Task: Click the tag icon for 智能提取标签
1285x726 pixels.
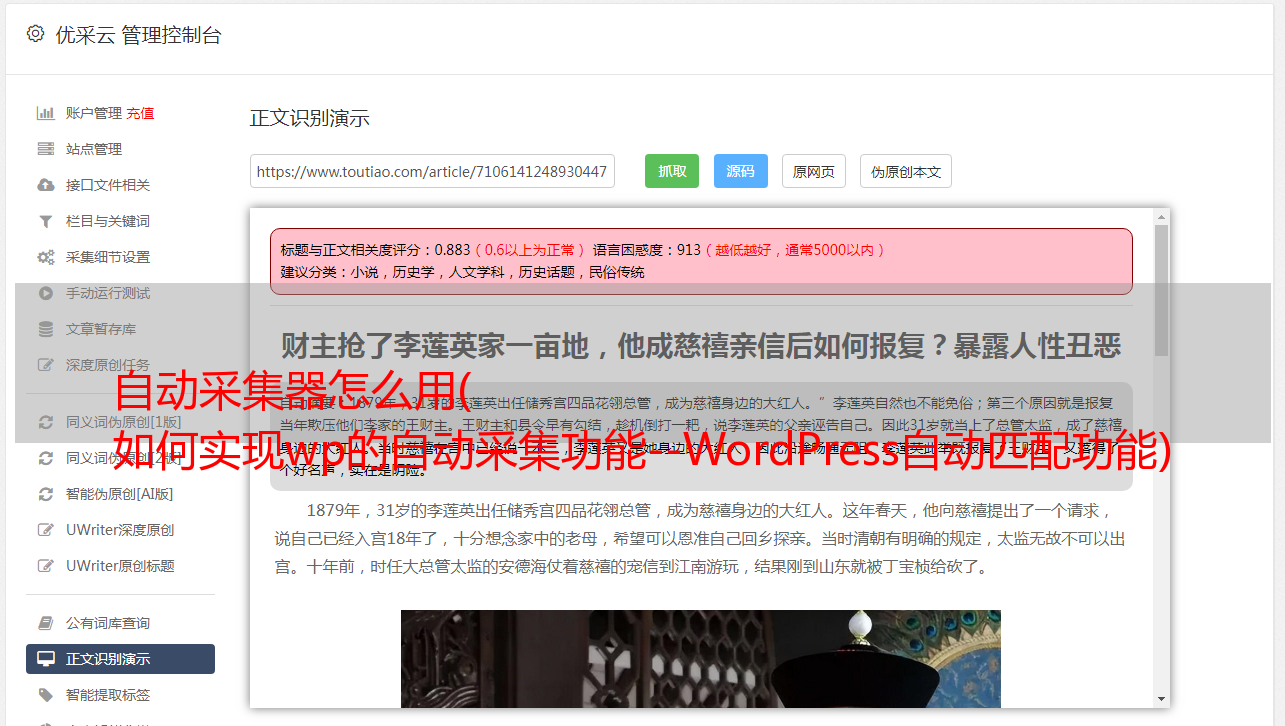Action: [x=46, y=695]
